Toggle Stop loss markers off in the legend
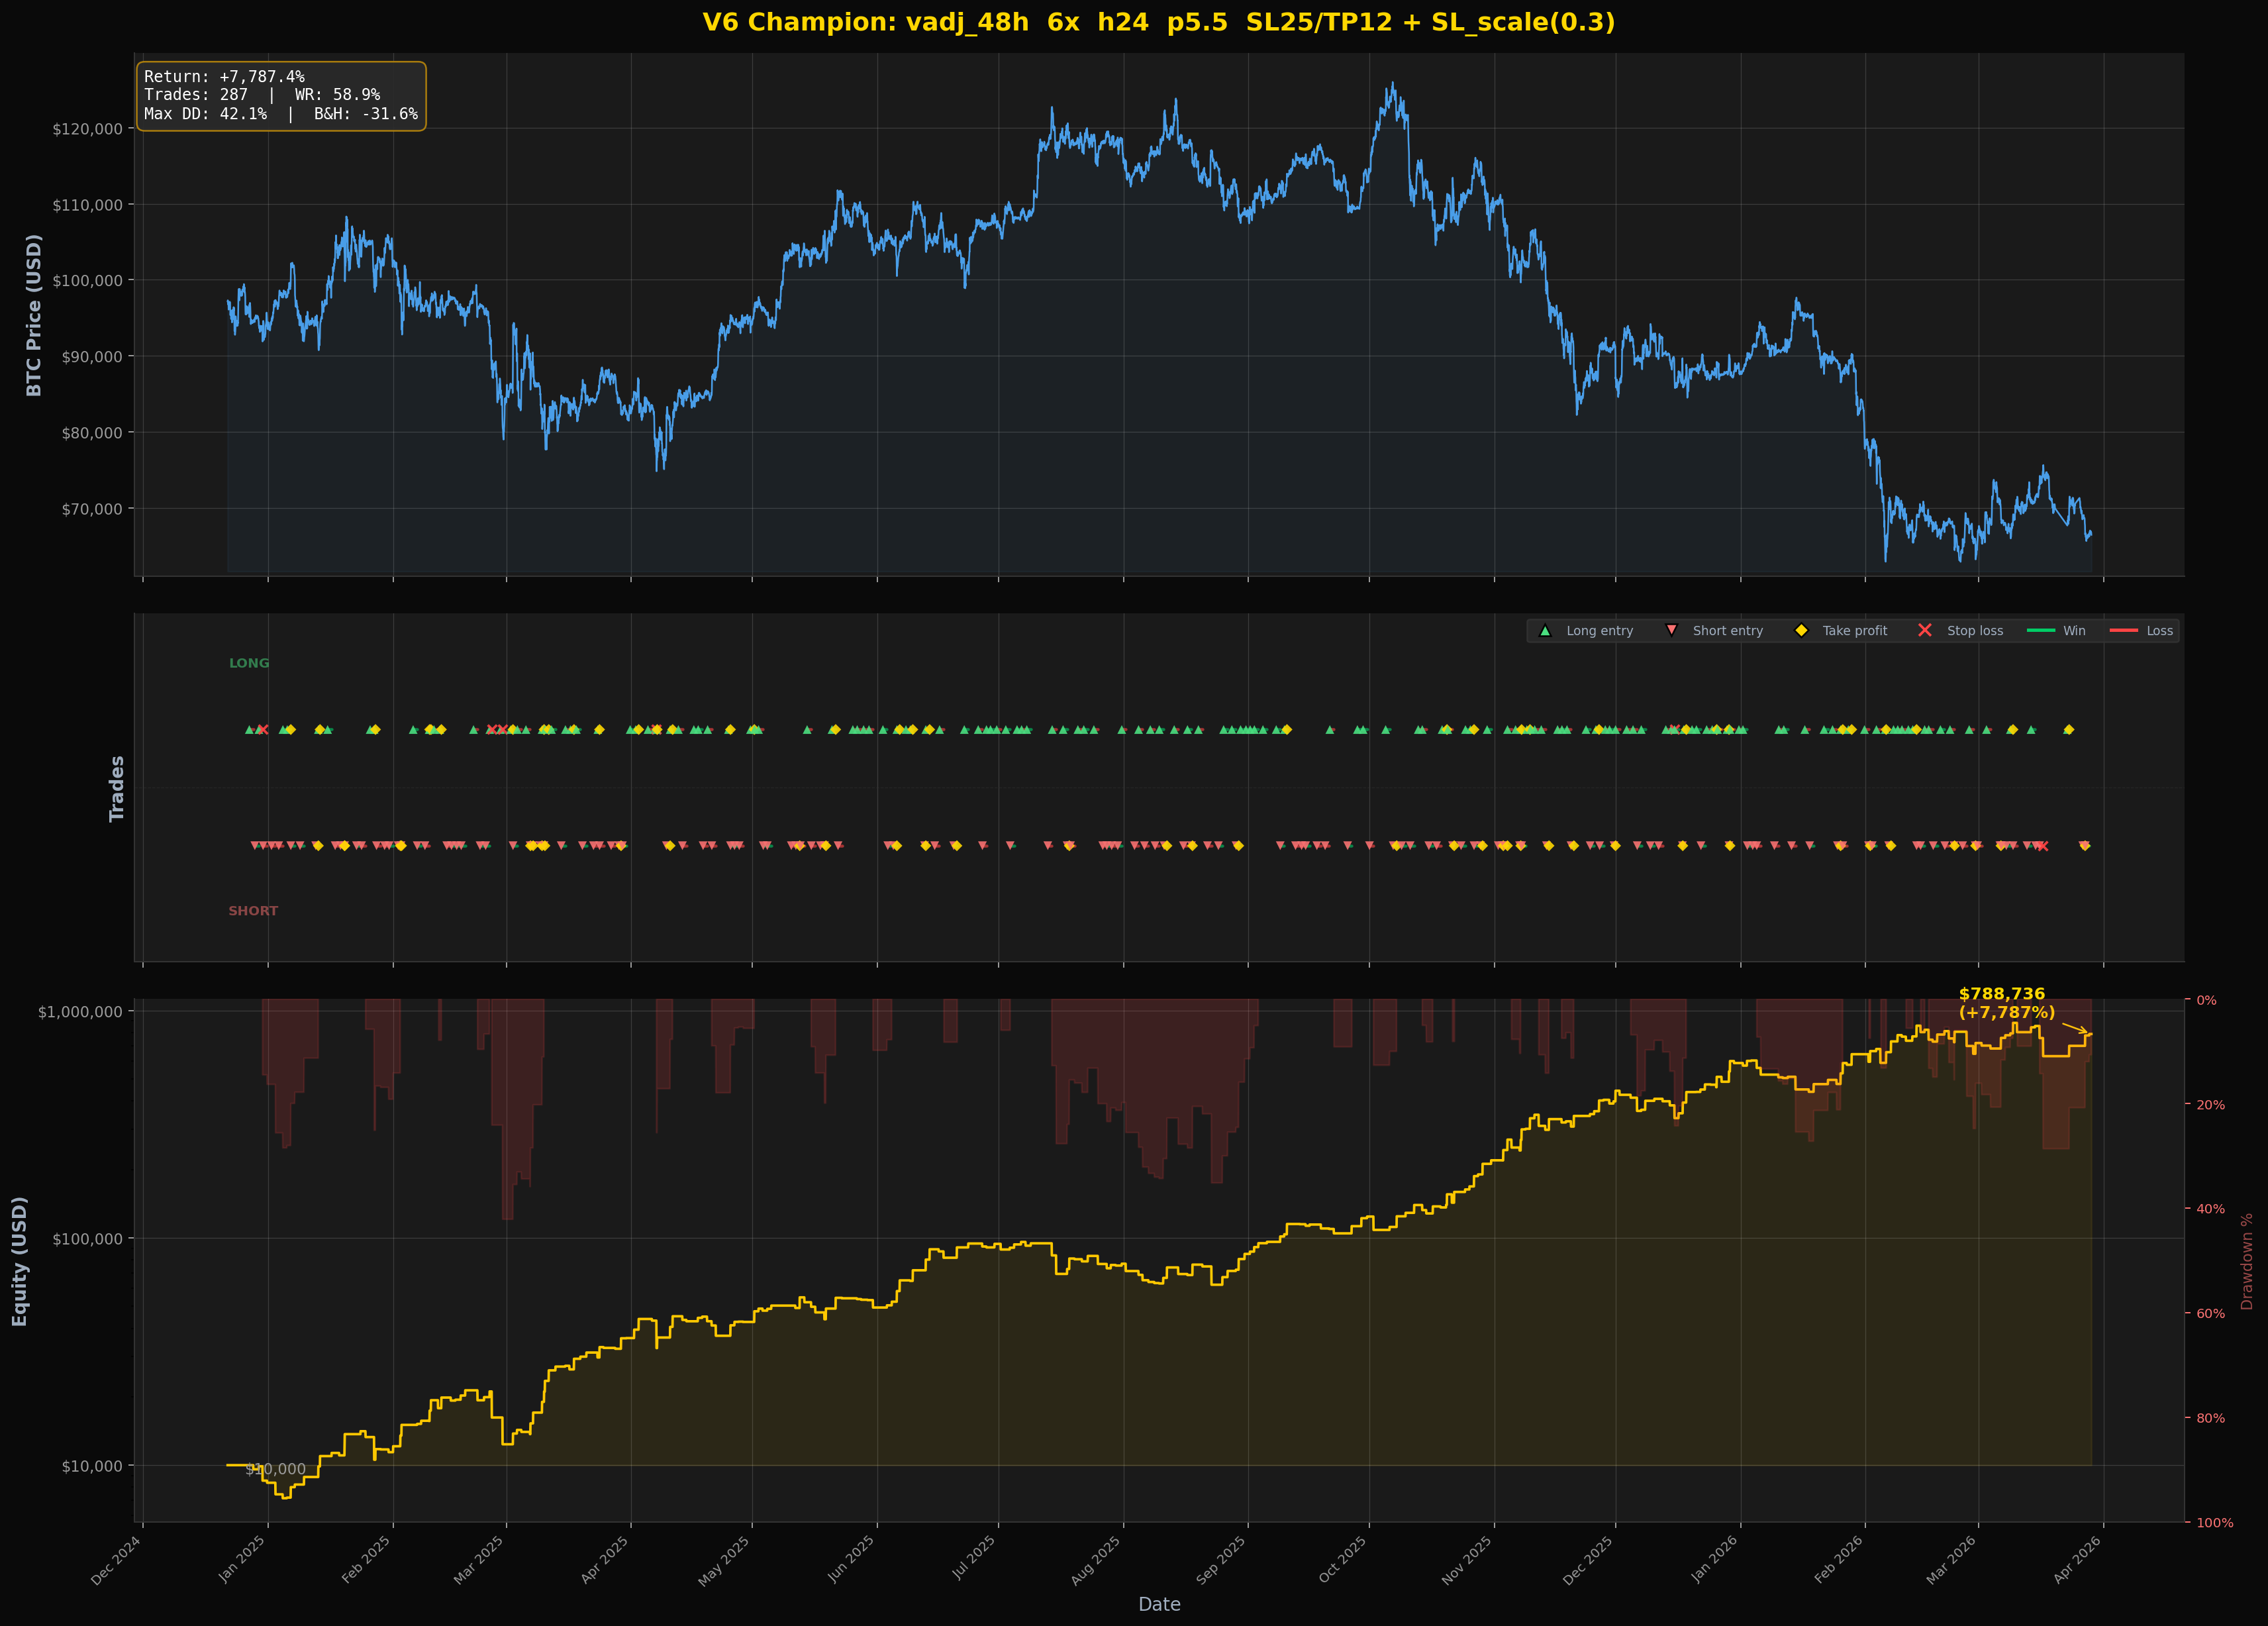 pos(1925,631)
